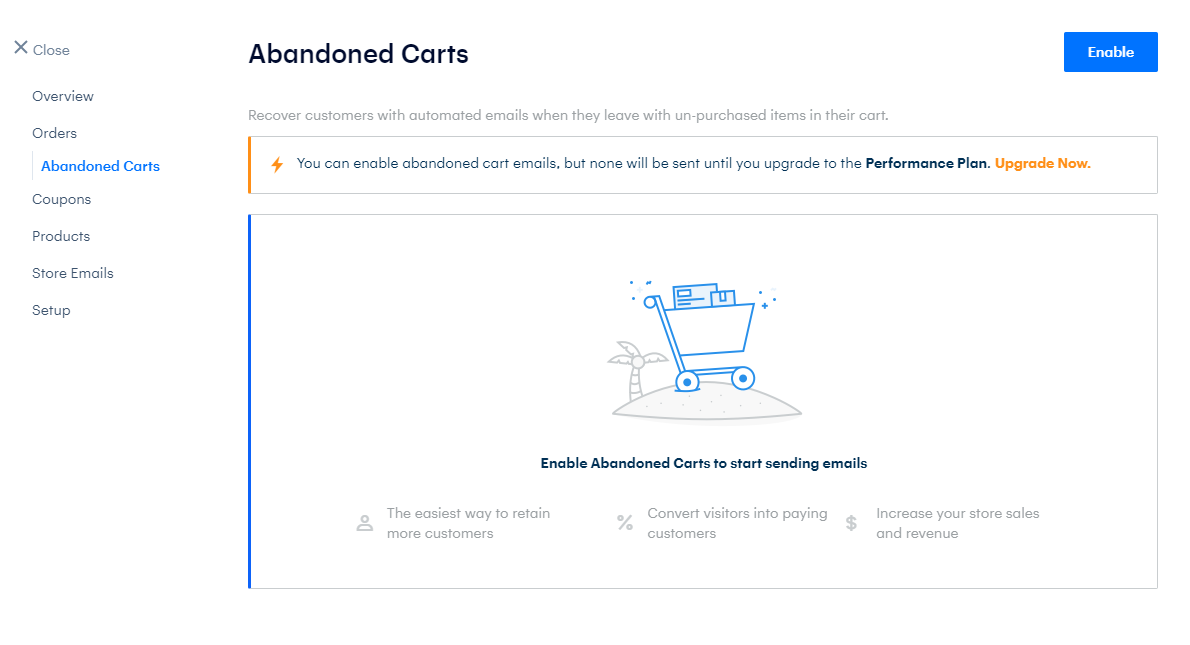This screenshot has width=1190, height=645.
Task: Open the Overview section
Action: click(x=63, y=96)
